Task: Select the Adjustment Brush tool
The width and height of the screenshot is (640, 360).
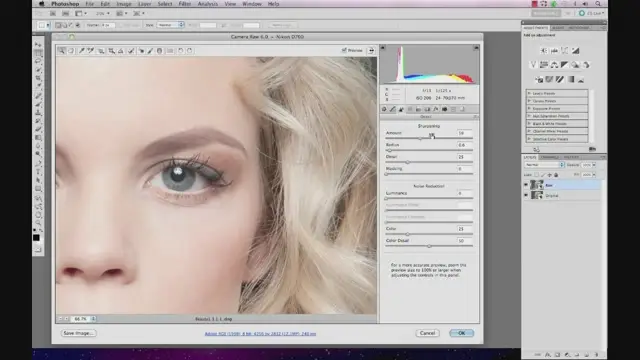Action: point(150,51)
